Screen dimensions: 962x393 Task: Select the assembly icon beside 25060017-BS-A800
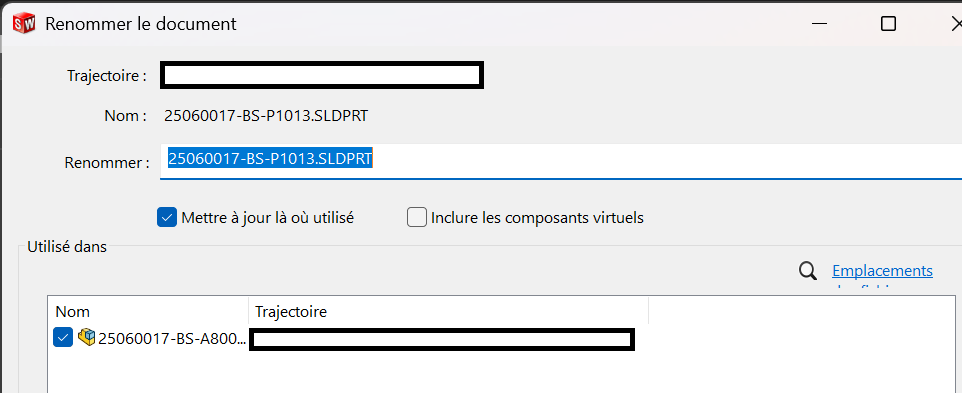click(87, 337)
